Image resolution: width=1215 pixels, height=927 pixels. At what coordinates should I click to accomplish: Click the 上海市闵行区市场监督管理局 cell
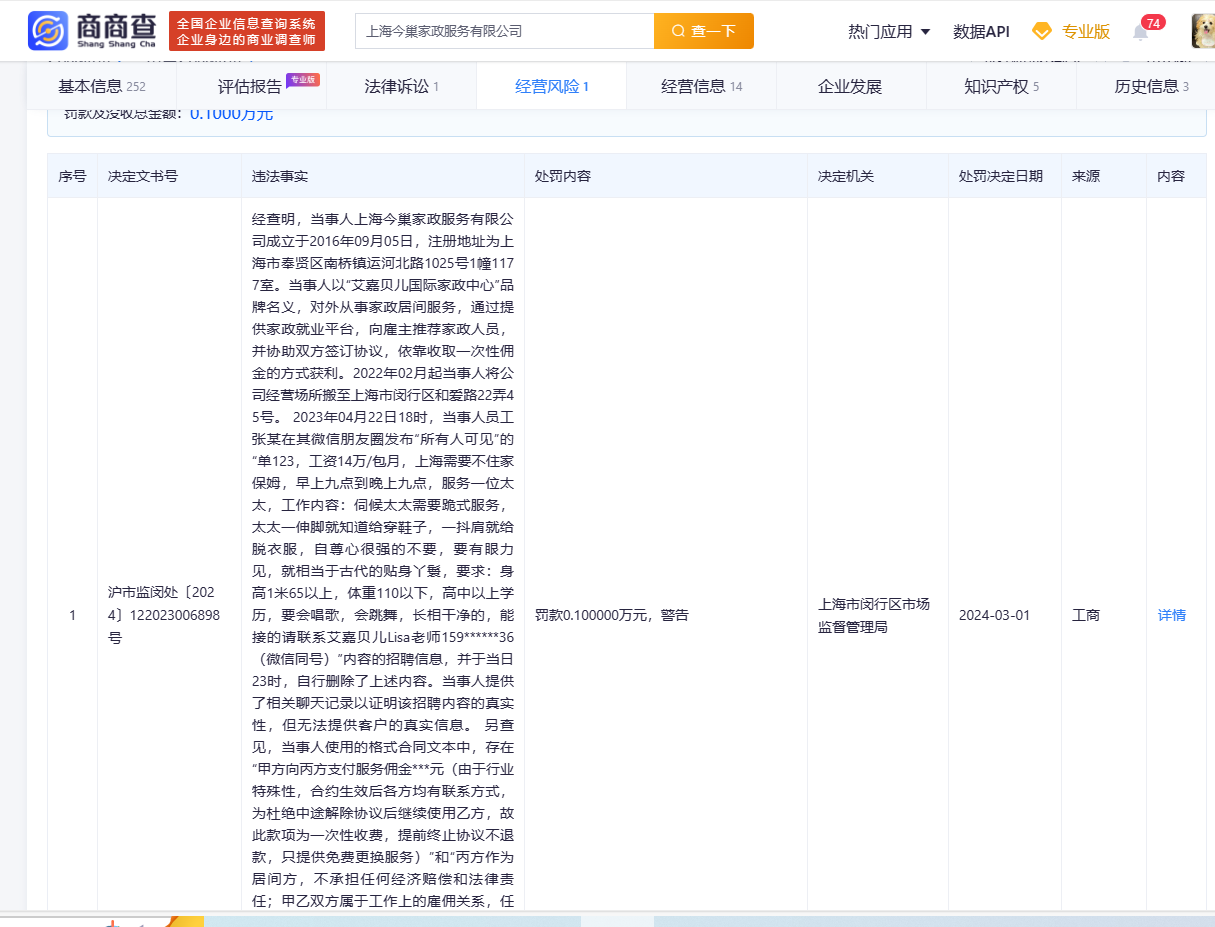(x=874, y=615)
